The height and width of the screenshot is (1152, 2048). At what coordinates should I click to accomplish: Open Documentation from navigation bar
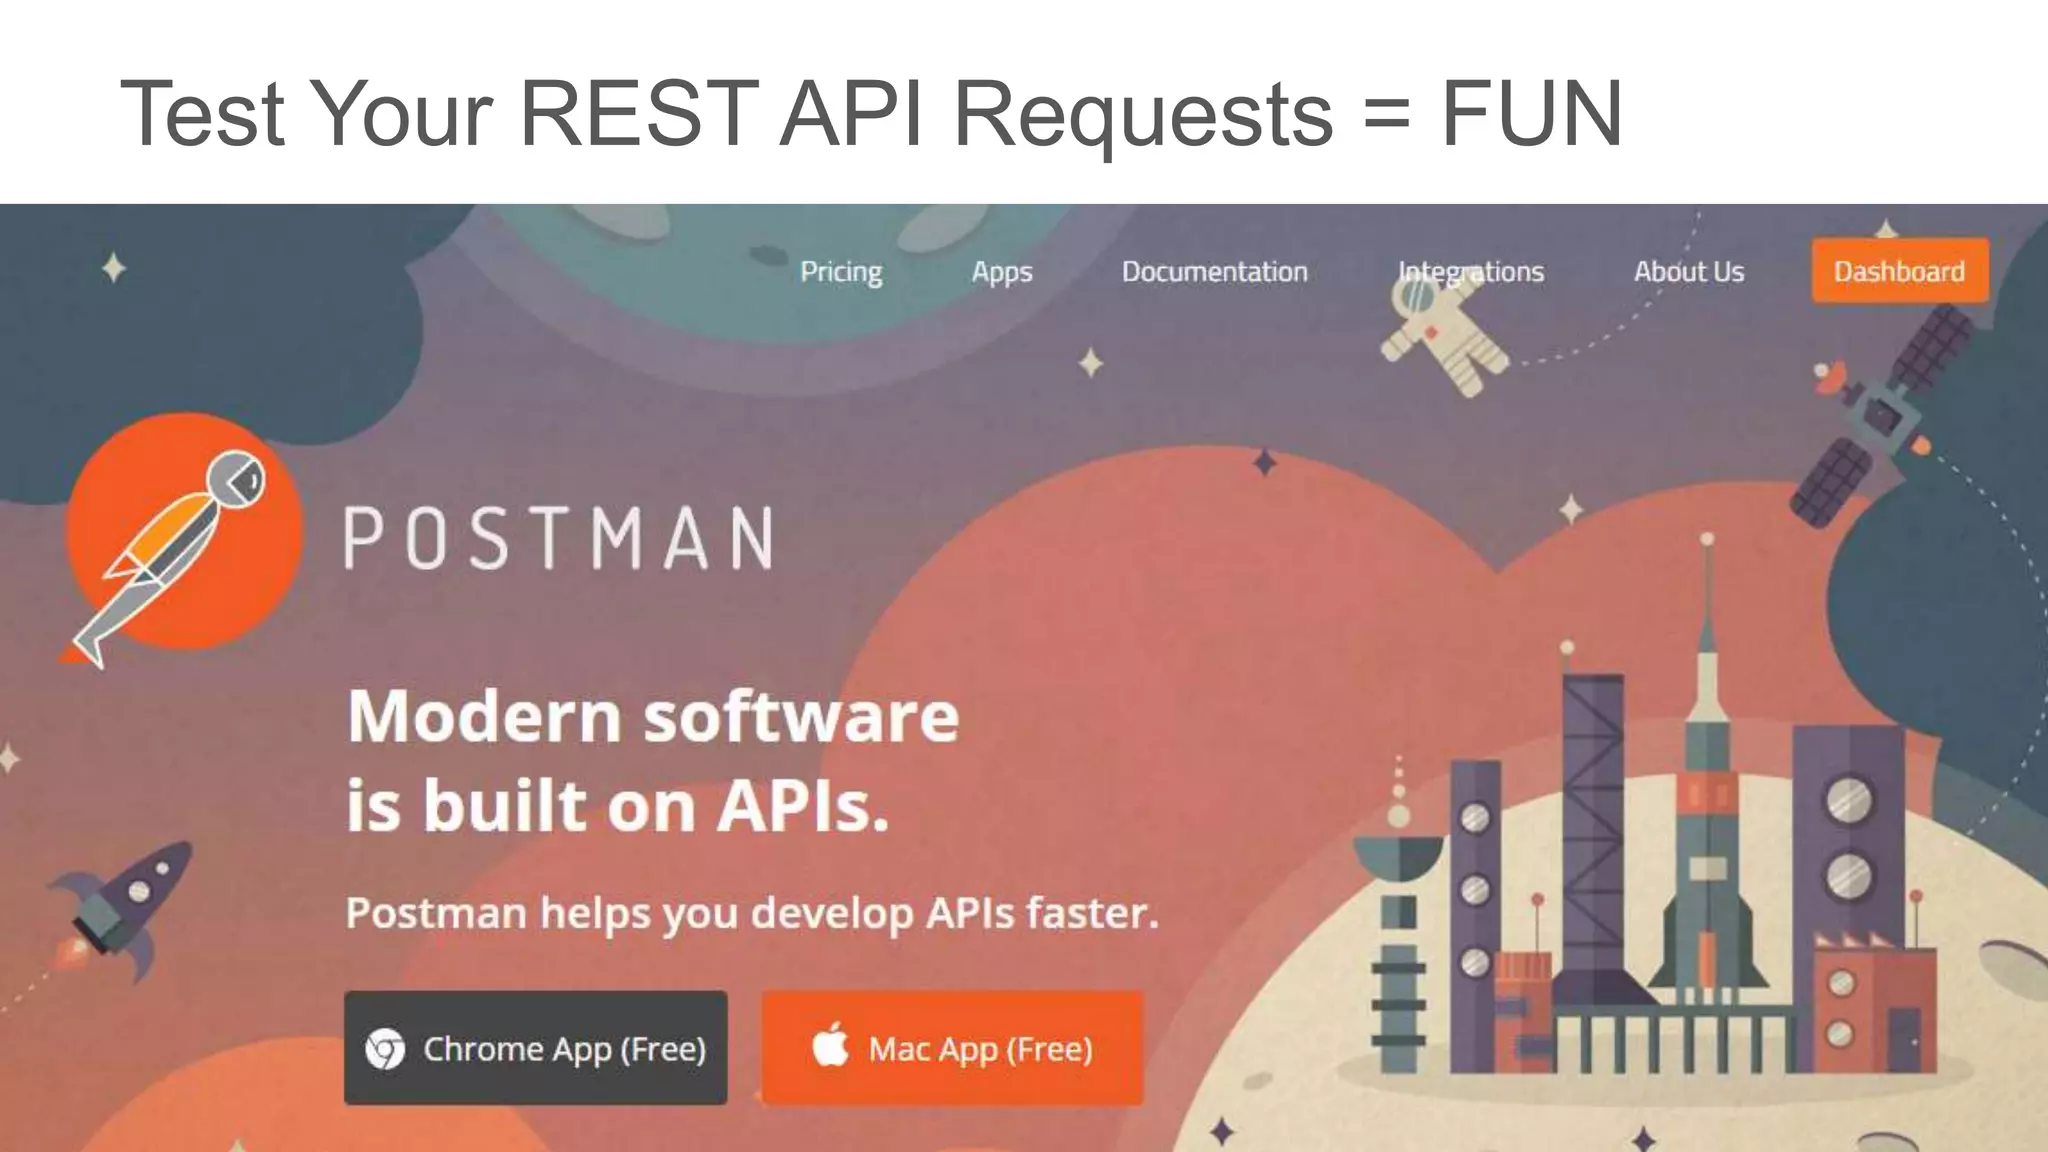point(1214,272)
